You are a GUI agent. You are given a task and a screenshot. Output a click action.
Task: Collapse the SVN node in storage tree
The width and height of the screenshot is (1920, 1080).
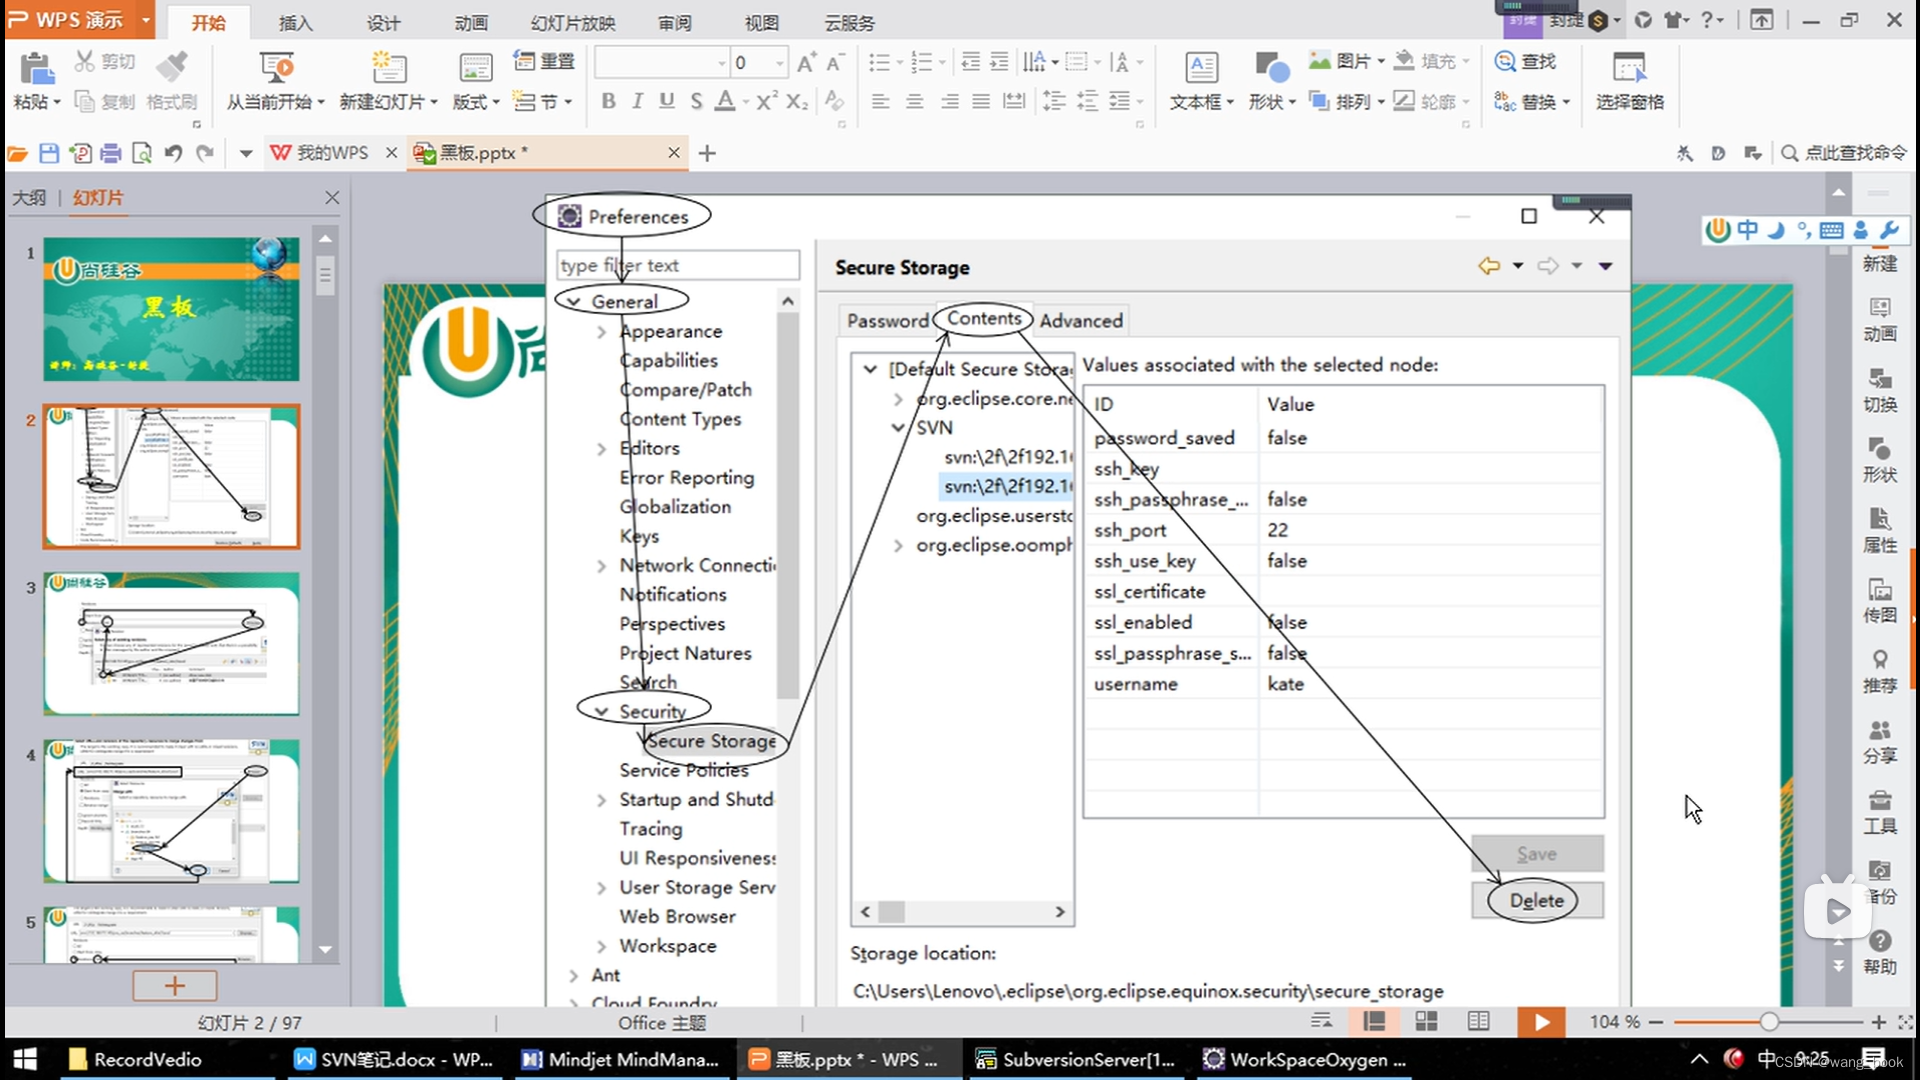(897, 428)
